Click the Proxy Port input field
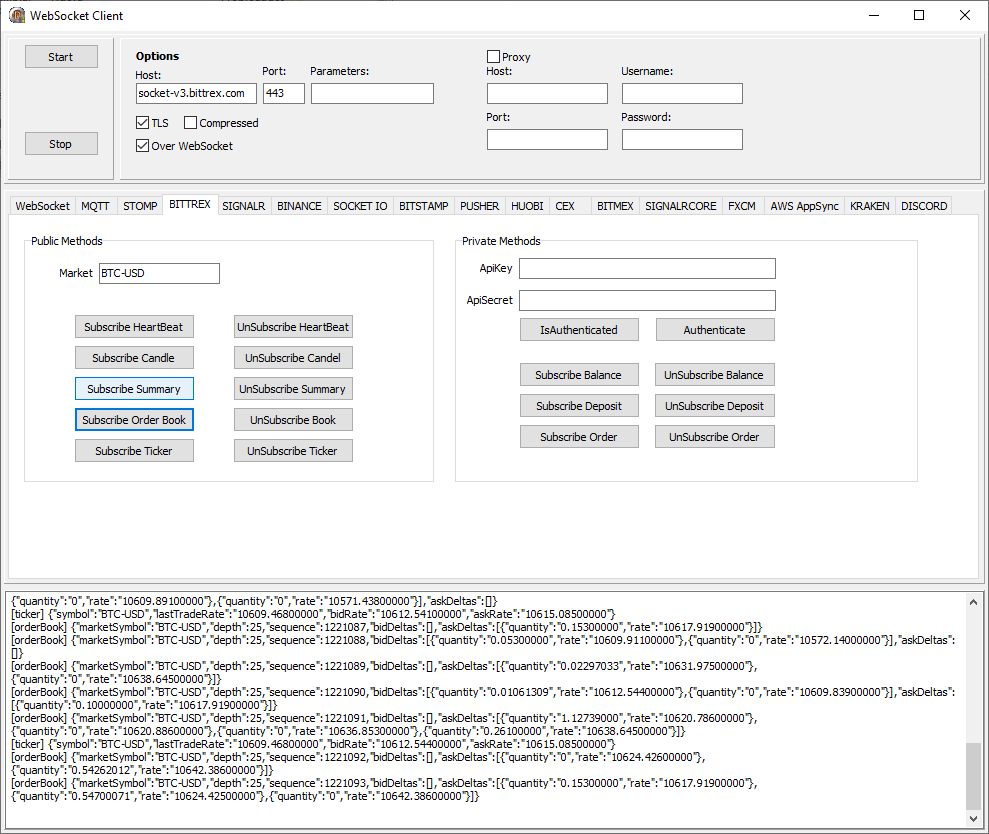This screenshot has height=834, width=989. [x=547, y=139]
